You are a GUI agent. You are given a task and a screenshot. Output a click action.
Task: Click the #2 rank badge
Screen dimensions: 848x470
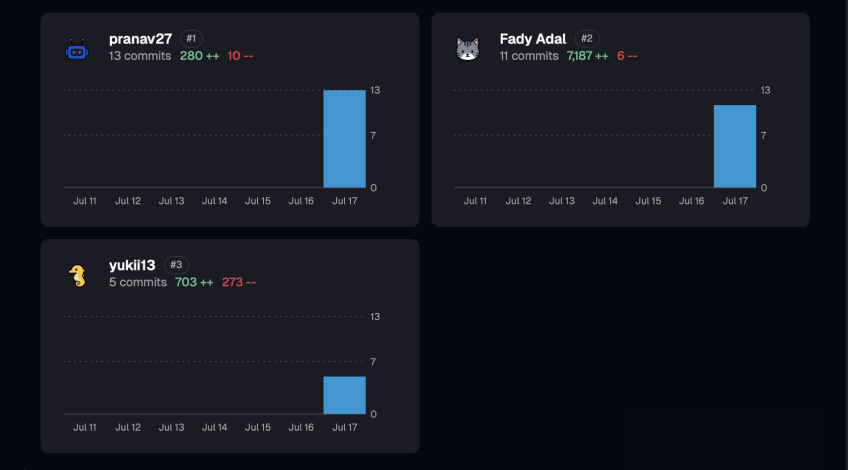click(587, 38)
